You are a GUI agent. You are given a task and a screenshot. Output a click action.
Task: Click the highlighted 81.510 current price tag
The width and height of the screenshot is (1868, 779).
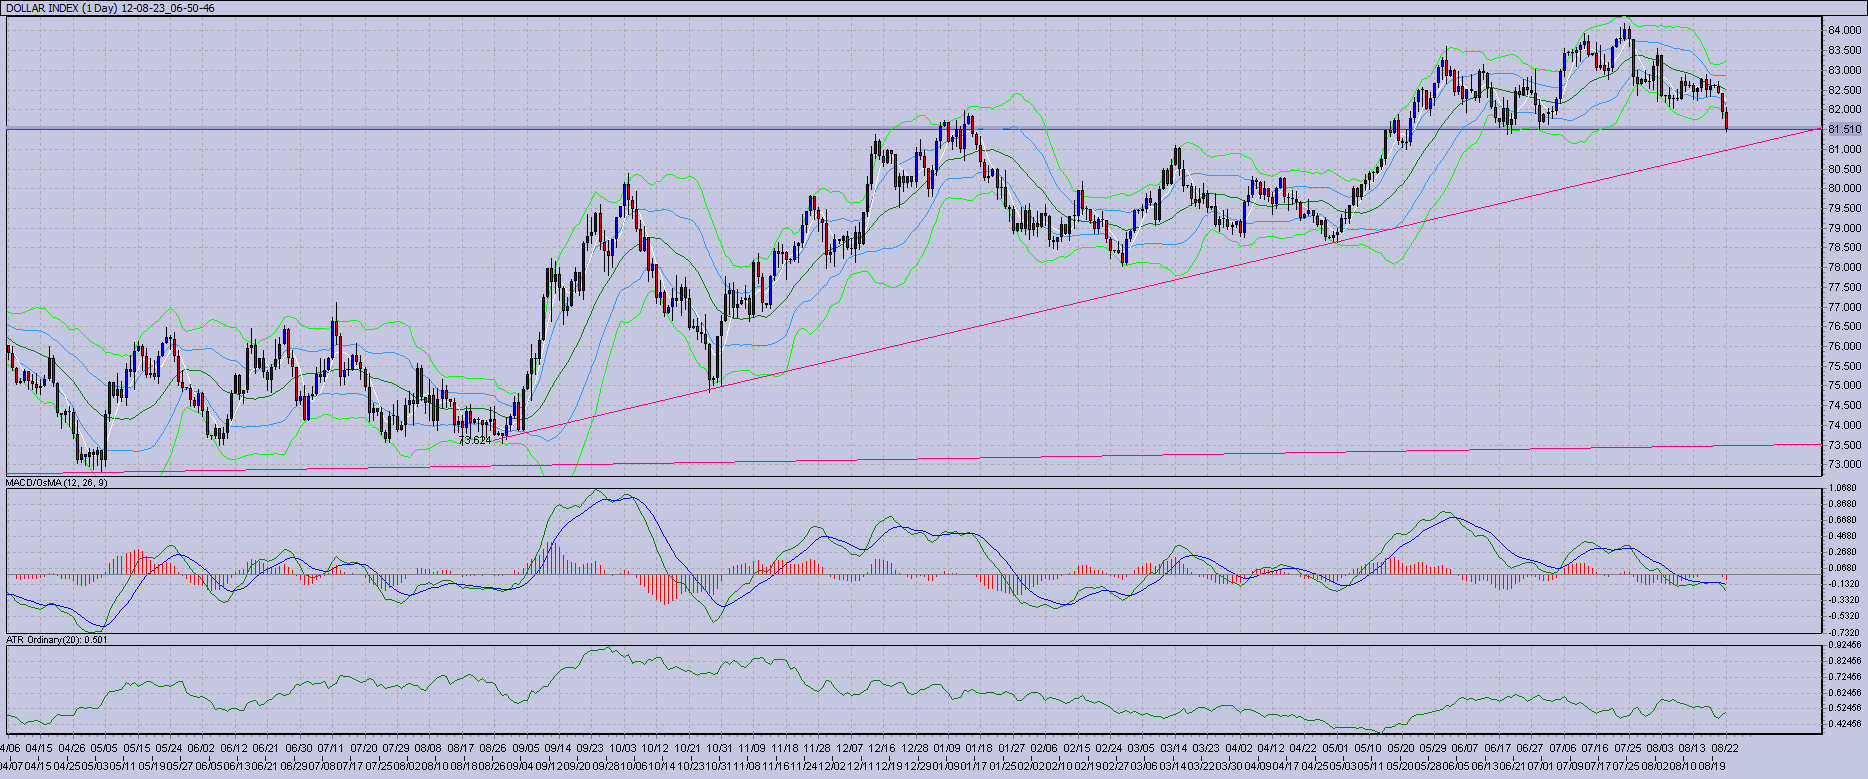(x=1844, y=130)
